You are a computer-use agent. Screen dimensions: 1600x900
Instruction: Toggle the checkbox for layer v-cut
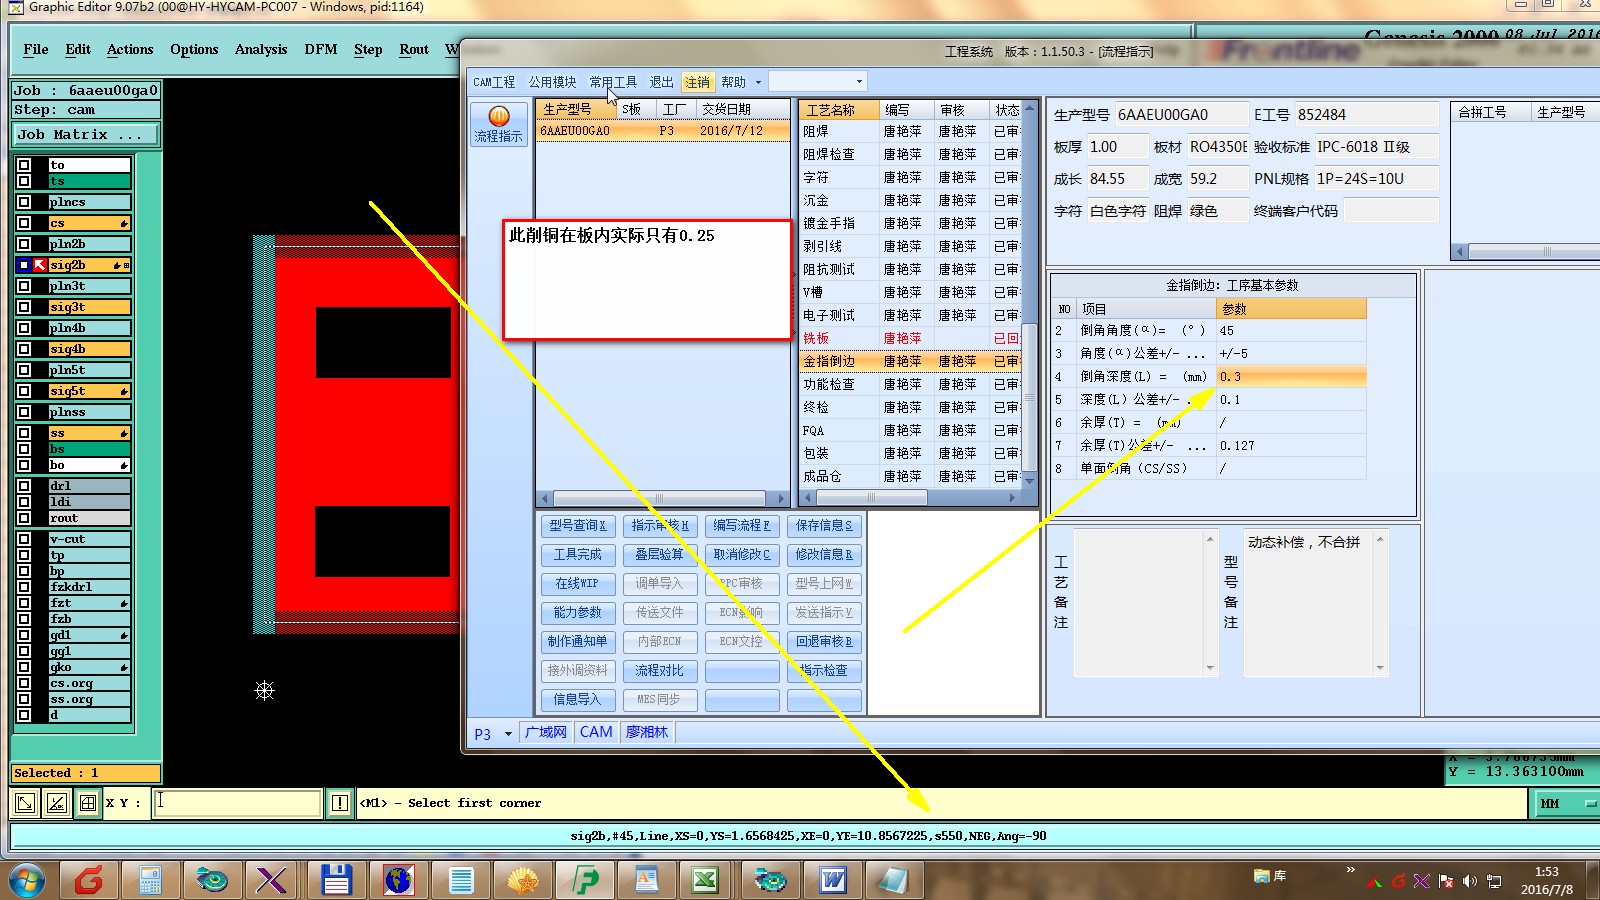[24, 539]
